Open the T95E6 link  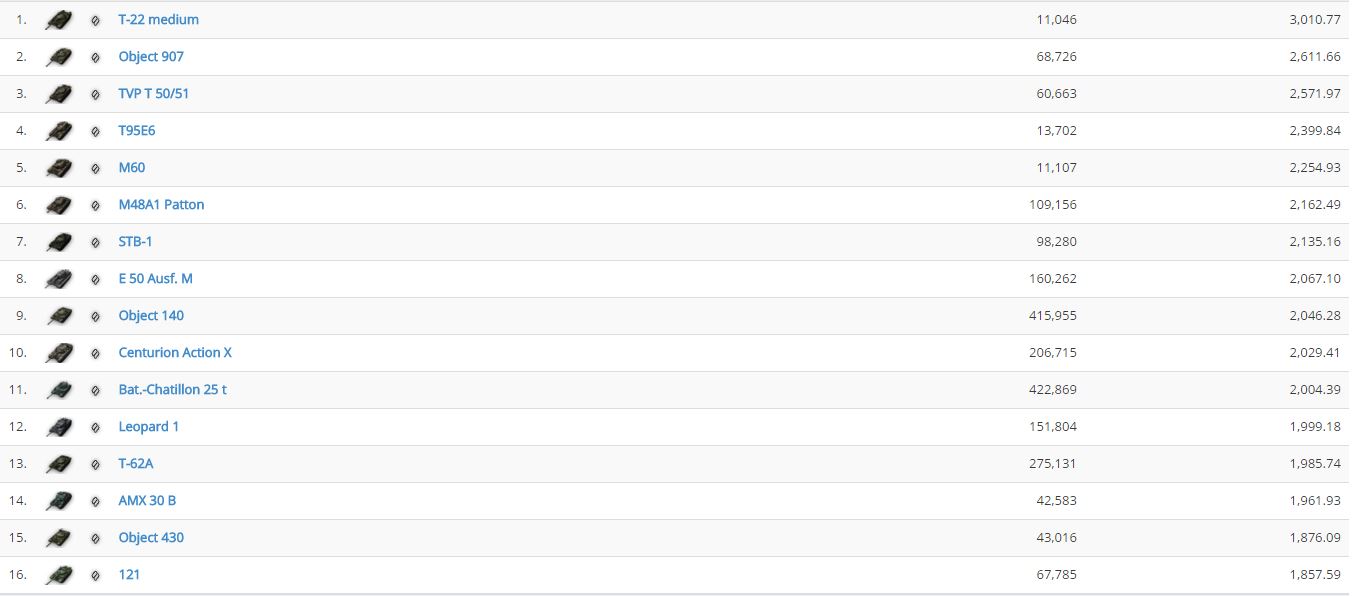pos(137,131)
